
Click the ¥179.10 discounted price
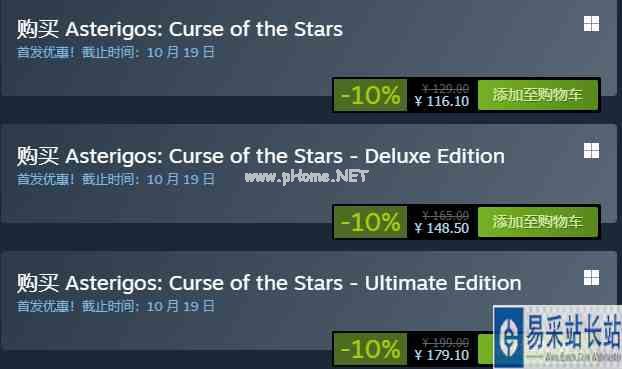pos(442,355)
